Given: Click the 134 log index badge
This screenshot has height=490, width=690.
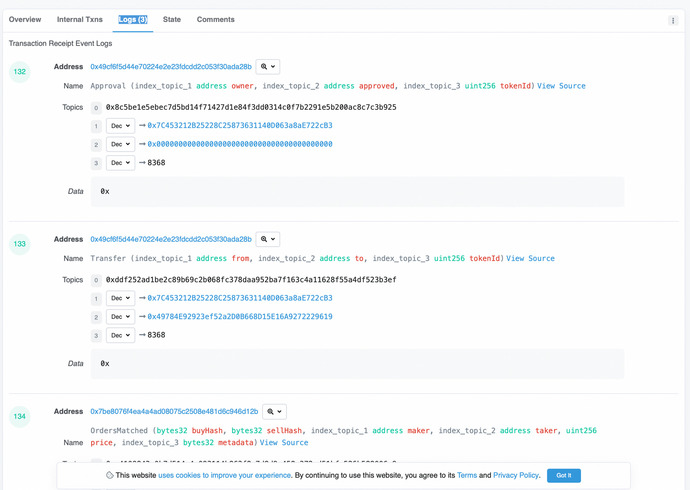Looking at the screenshot, I should pyautogui.click(x=21, y=416).
